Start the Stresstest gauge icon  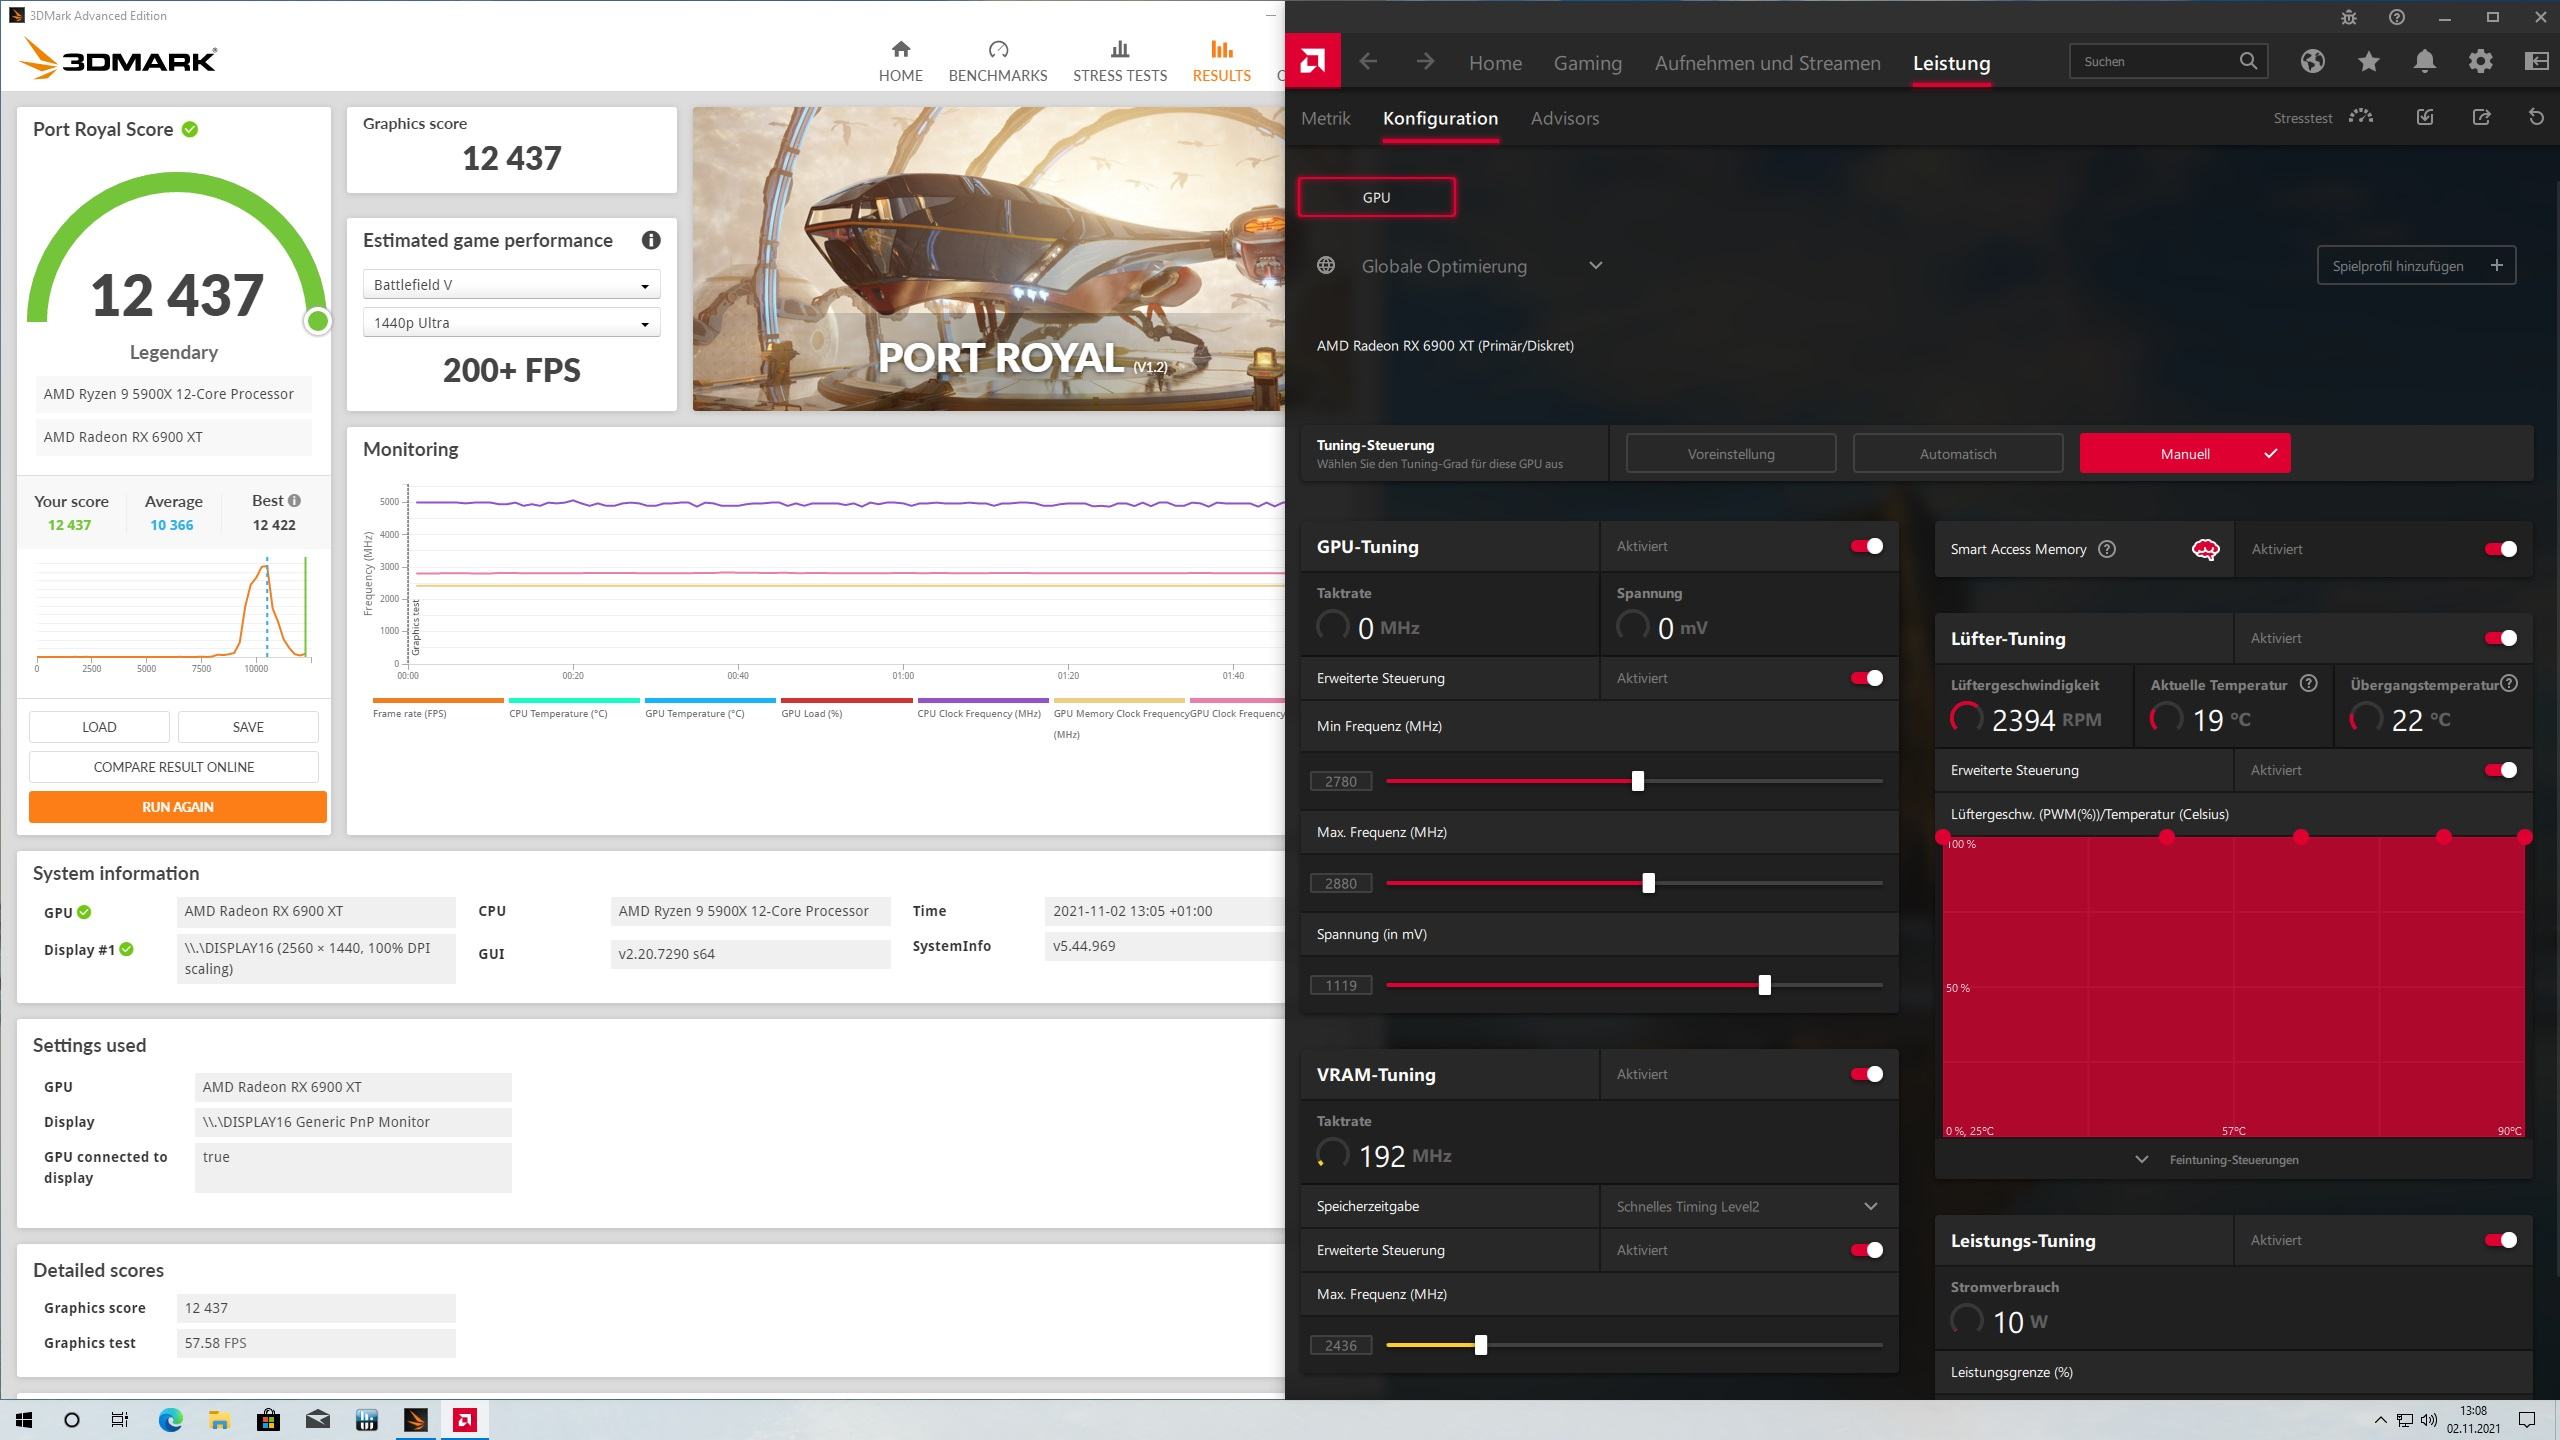(x=2361, y=117)
